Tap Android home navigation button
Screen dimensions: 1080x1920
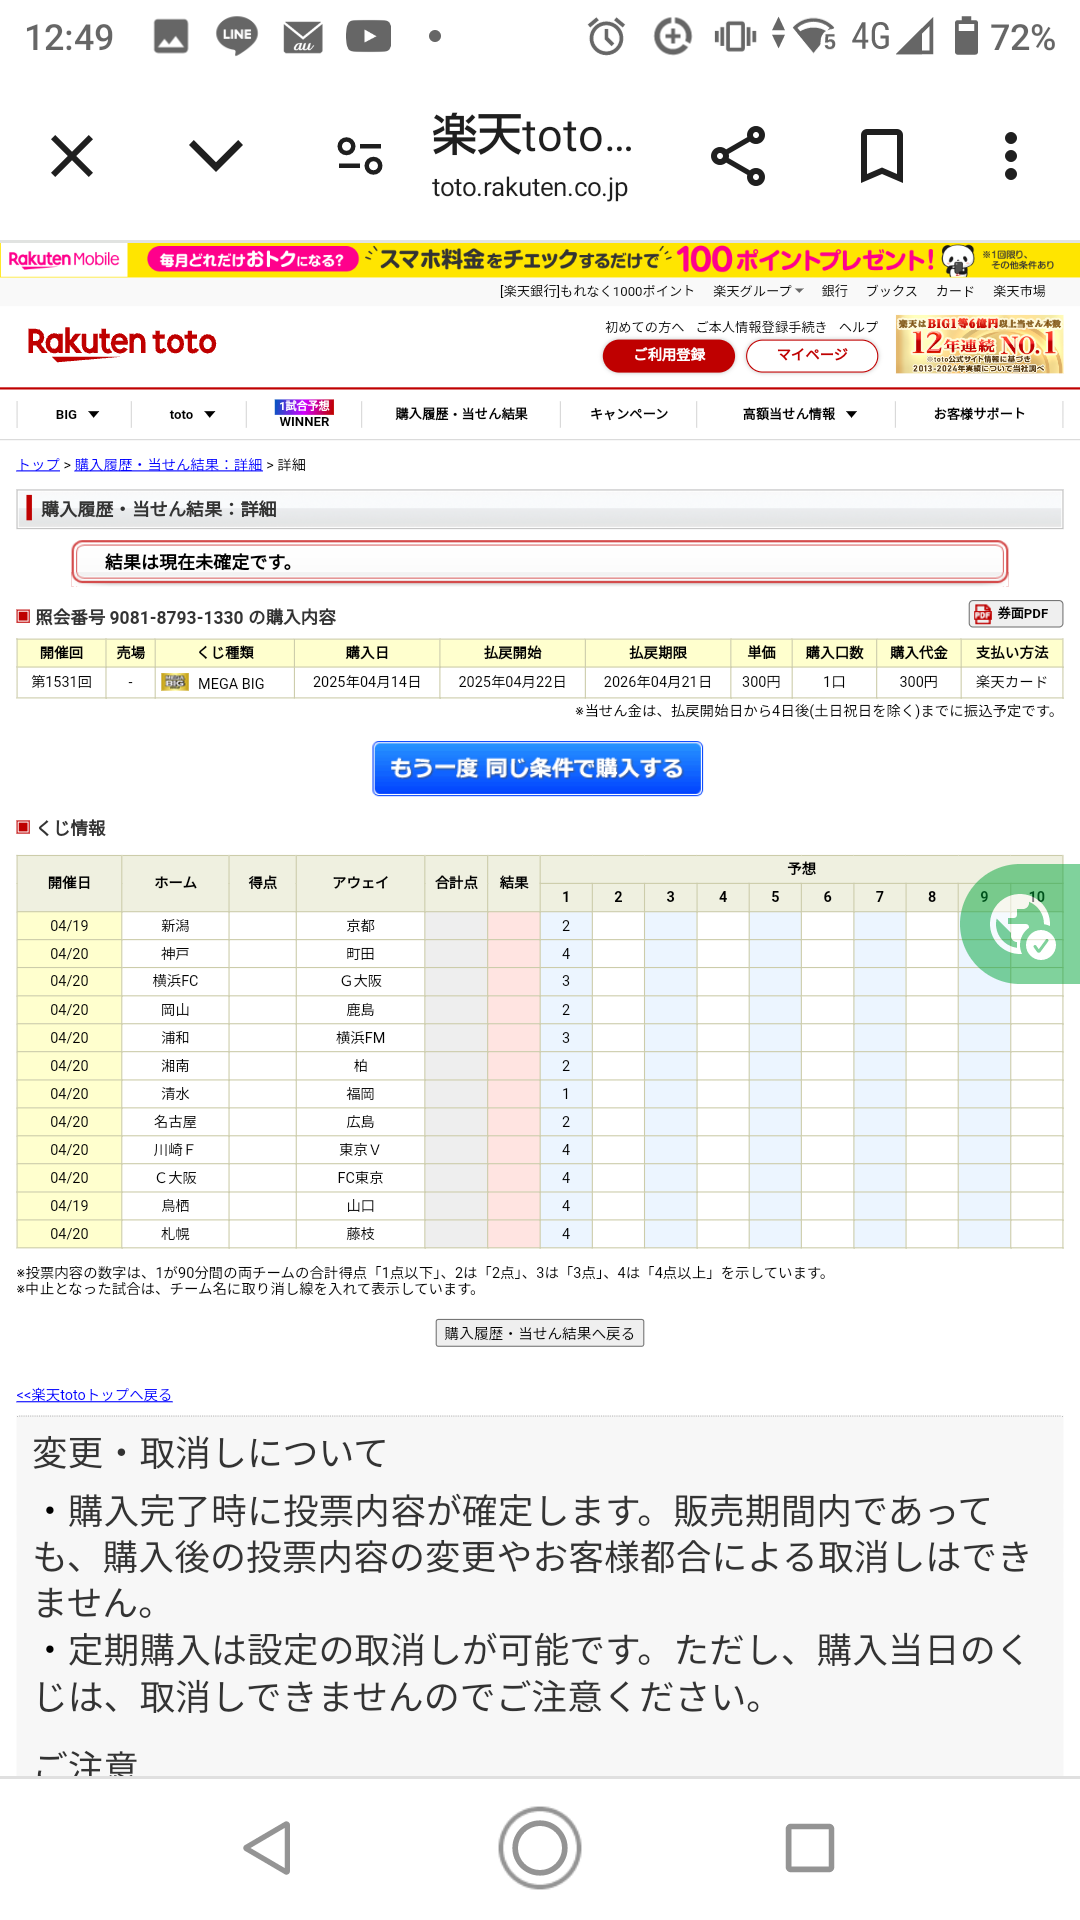pyautogui.click(x=540, y=1848)
